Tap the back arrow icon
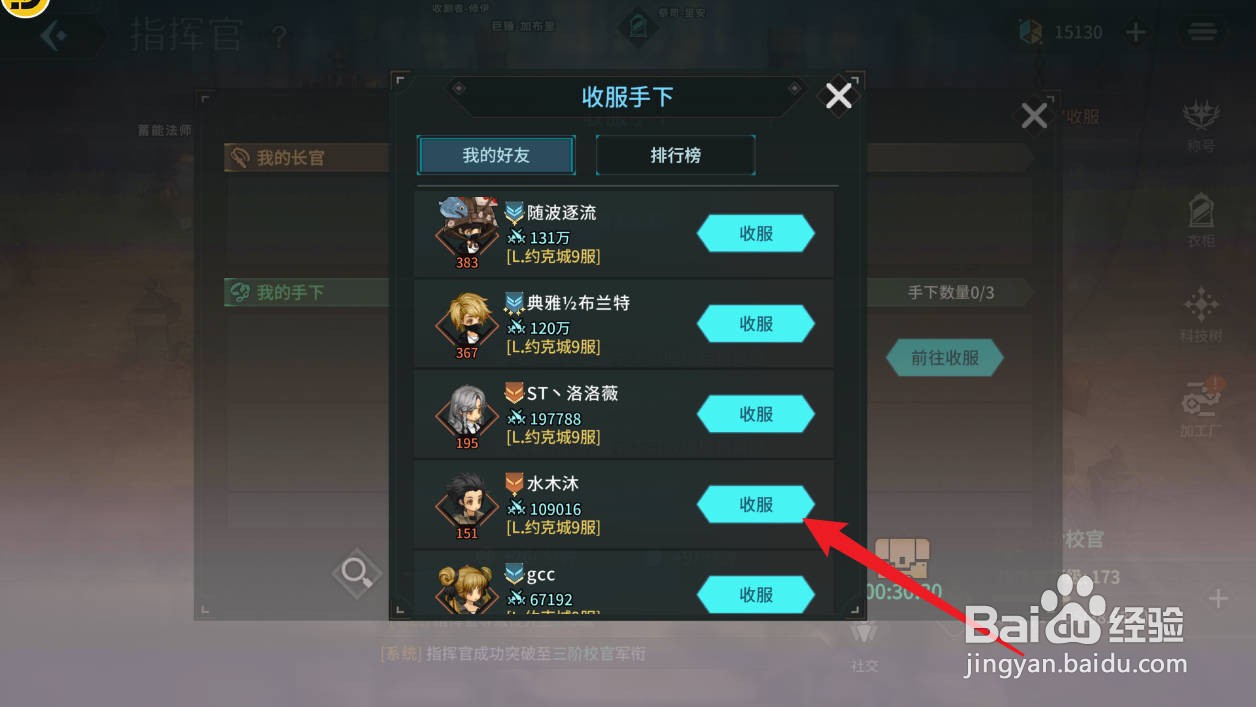The image size is (1256, 707). coord(55,36)
